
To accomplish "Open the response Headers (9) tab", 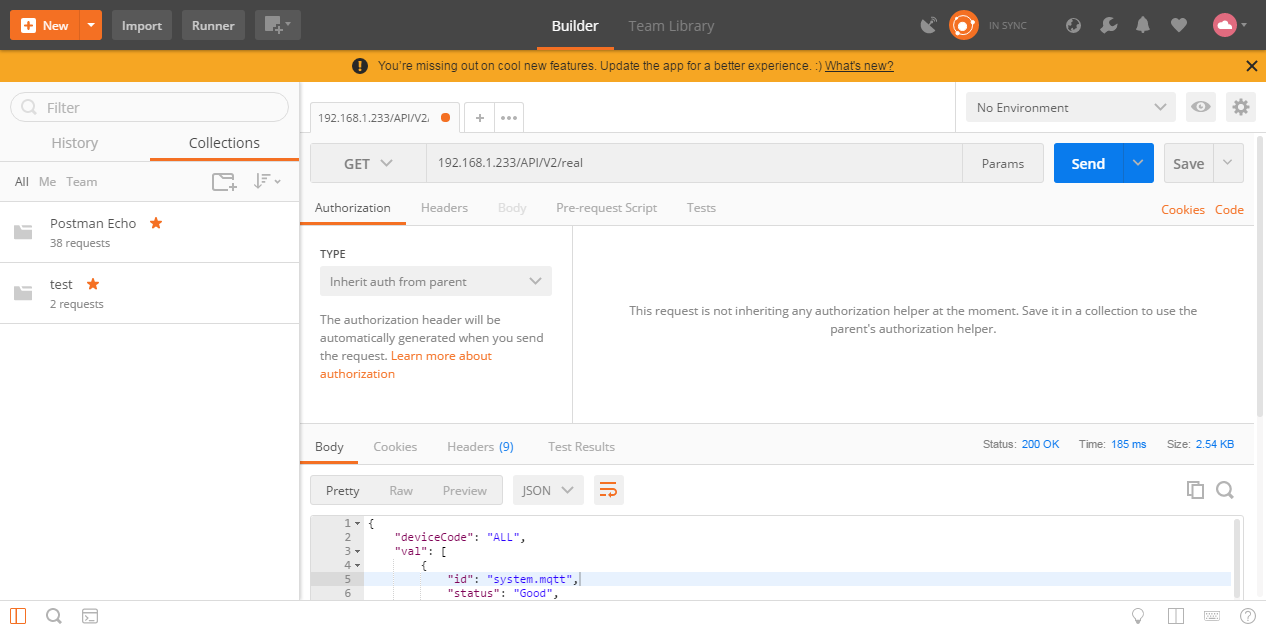I will (x=480, y=447).
